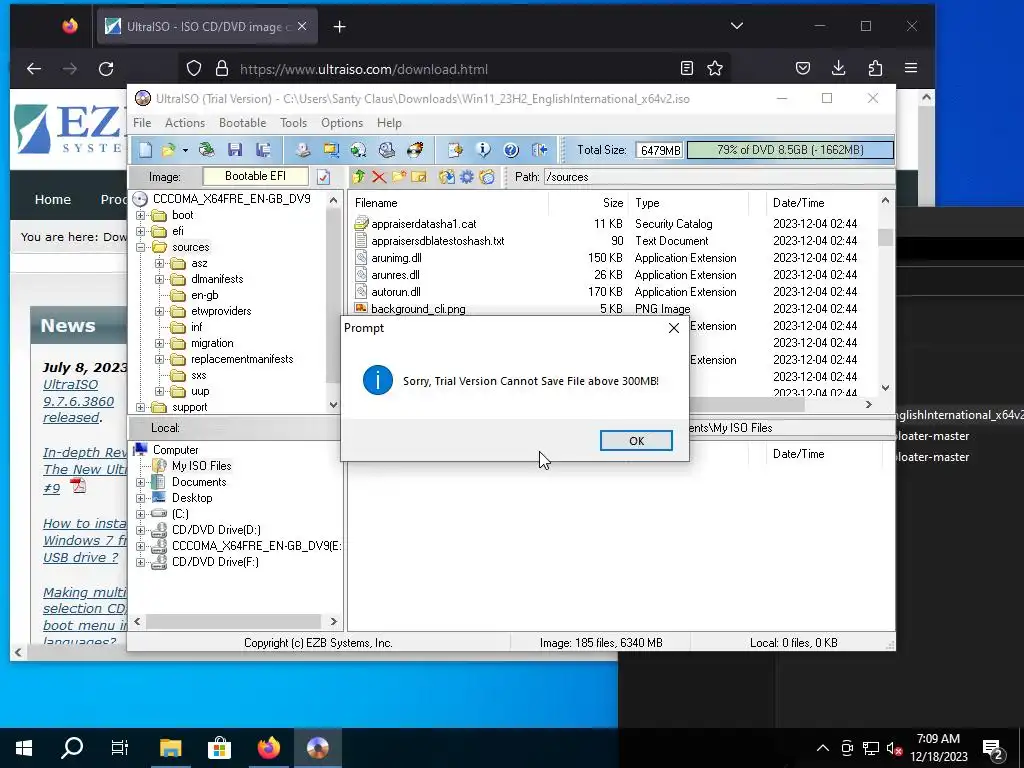Click the Save floppy-disk toolbar icon
Screen dimensions: 1024x768
pyautogui.click(x=235, y=150)
